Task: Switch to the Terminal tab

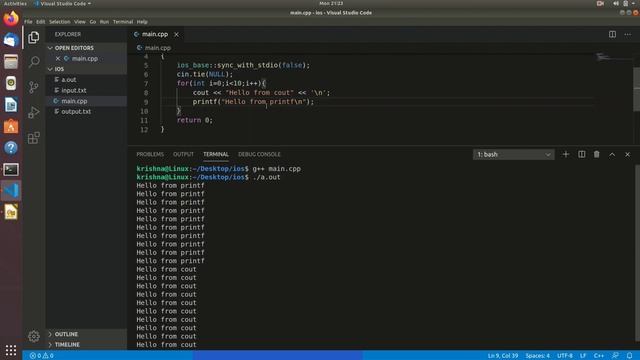Action: pos(216,154)
